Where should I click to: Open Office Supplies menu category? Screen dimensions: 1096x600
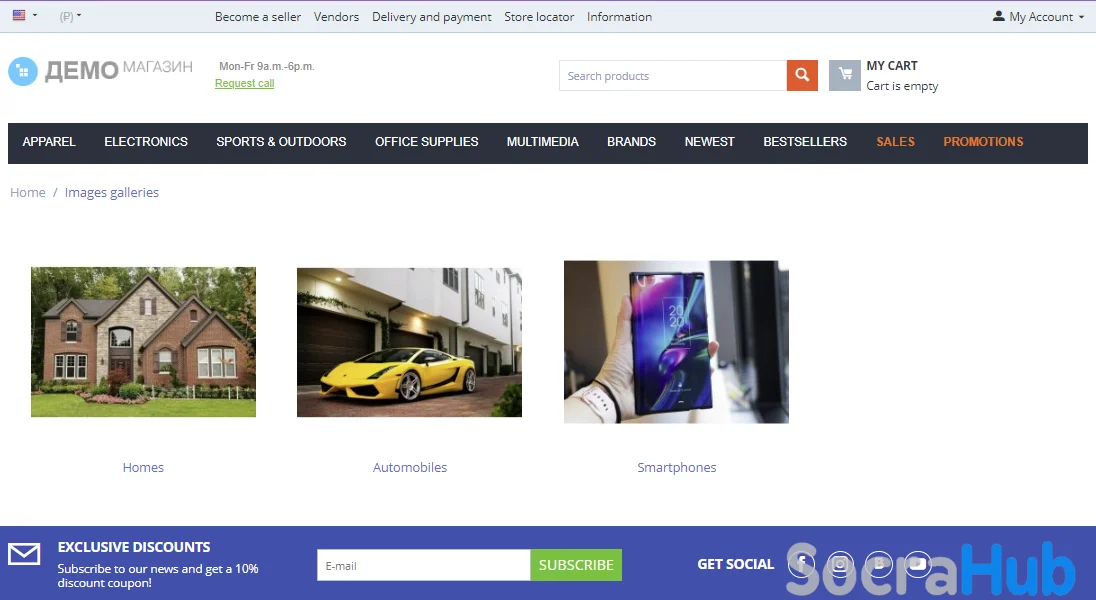(426, 142)
